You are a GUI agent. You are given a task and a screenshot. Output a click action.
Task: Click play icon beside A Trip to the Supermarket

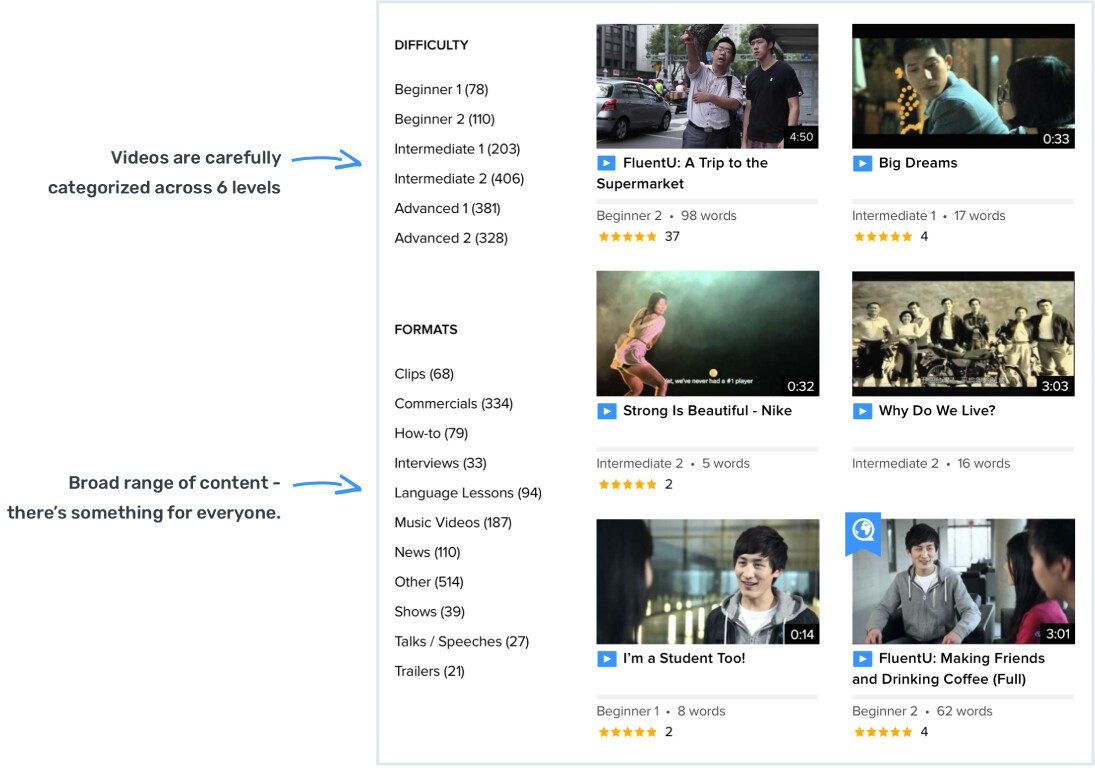tap(606, 163)
